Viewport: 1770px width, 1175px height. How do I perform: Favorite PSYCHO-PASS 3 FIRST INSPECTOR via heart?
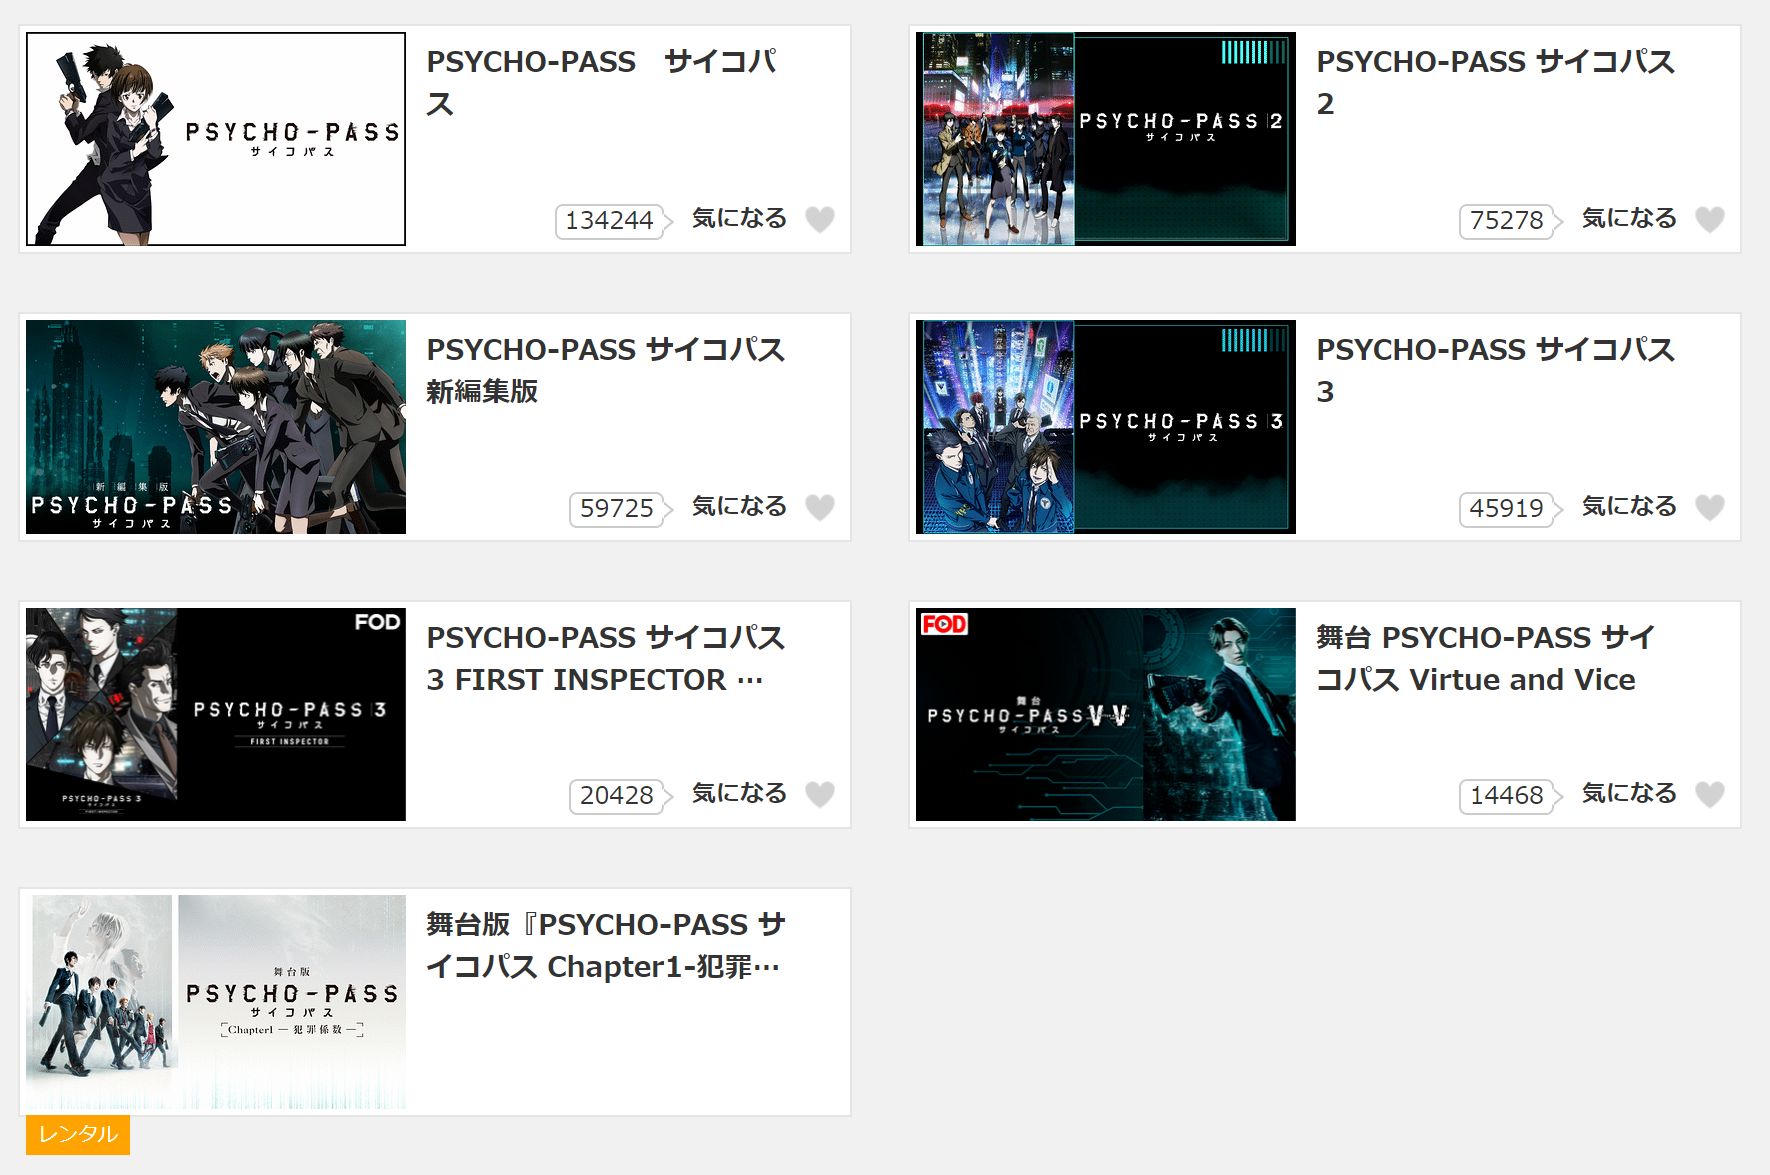820,794
